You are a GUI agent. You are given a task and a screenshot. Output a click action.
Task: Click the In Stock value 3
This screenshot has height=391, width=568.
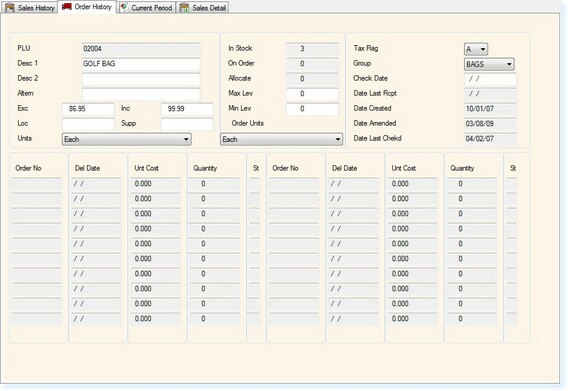point(312,49)
